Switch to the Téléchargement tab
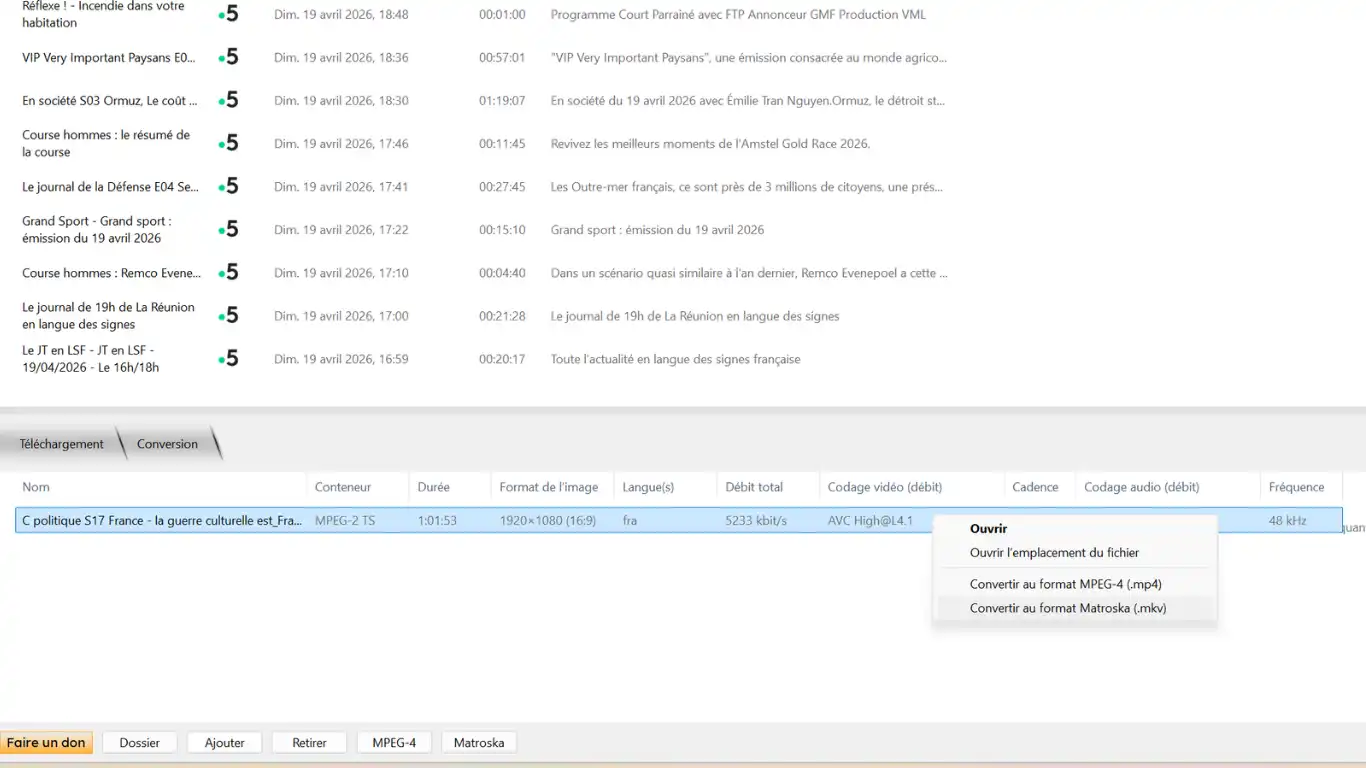Screen dimensions: 1366x768 pos(61,444)
